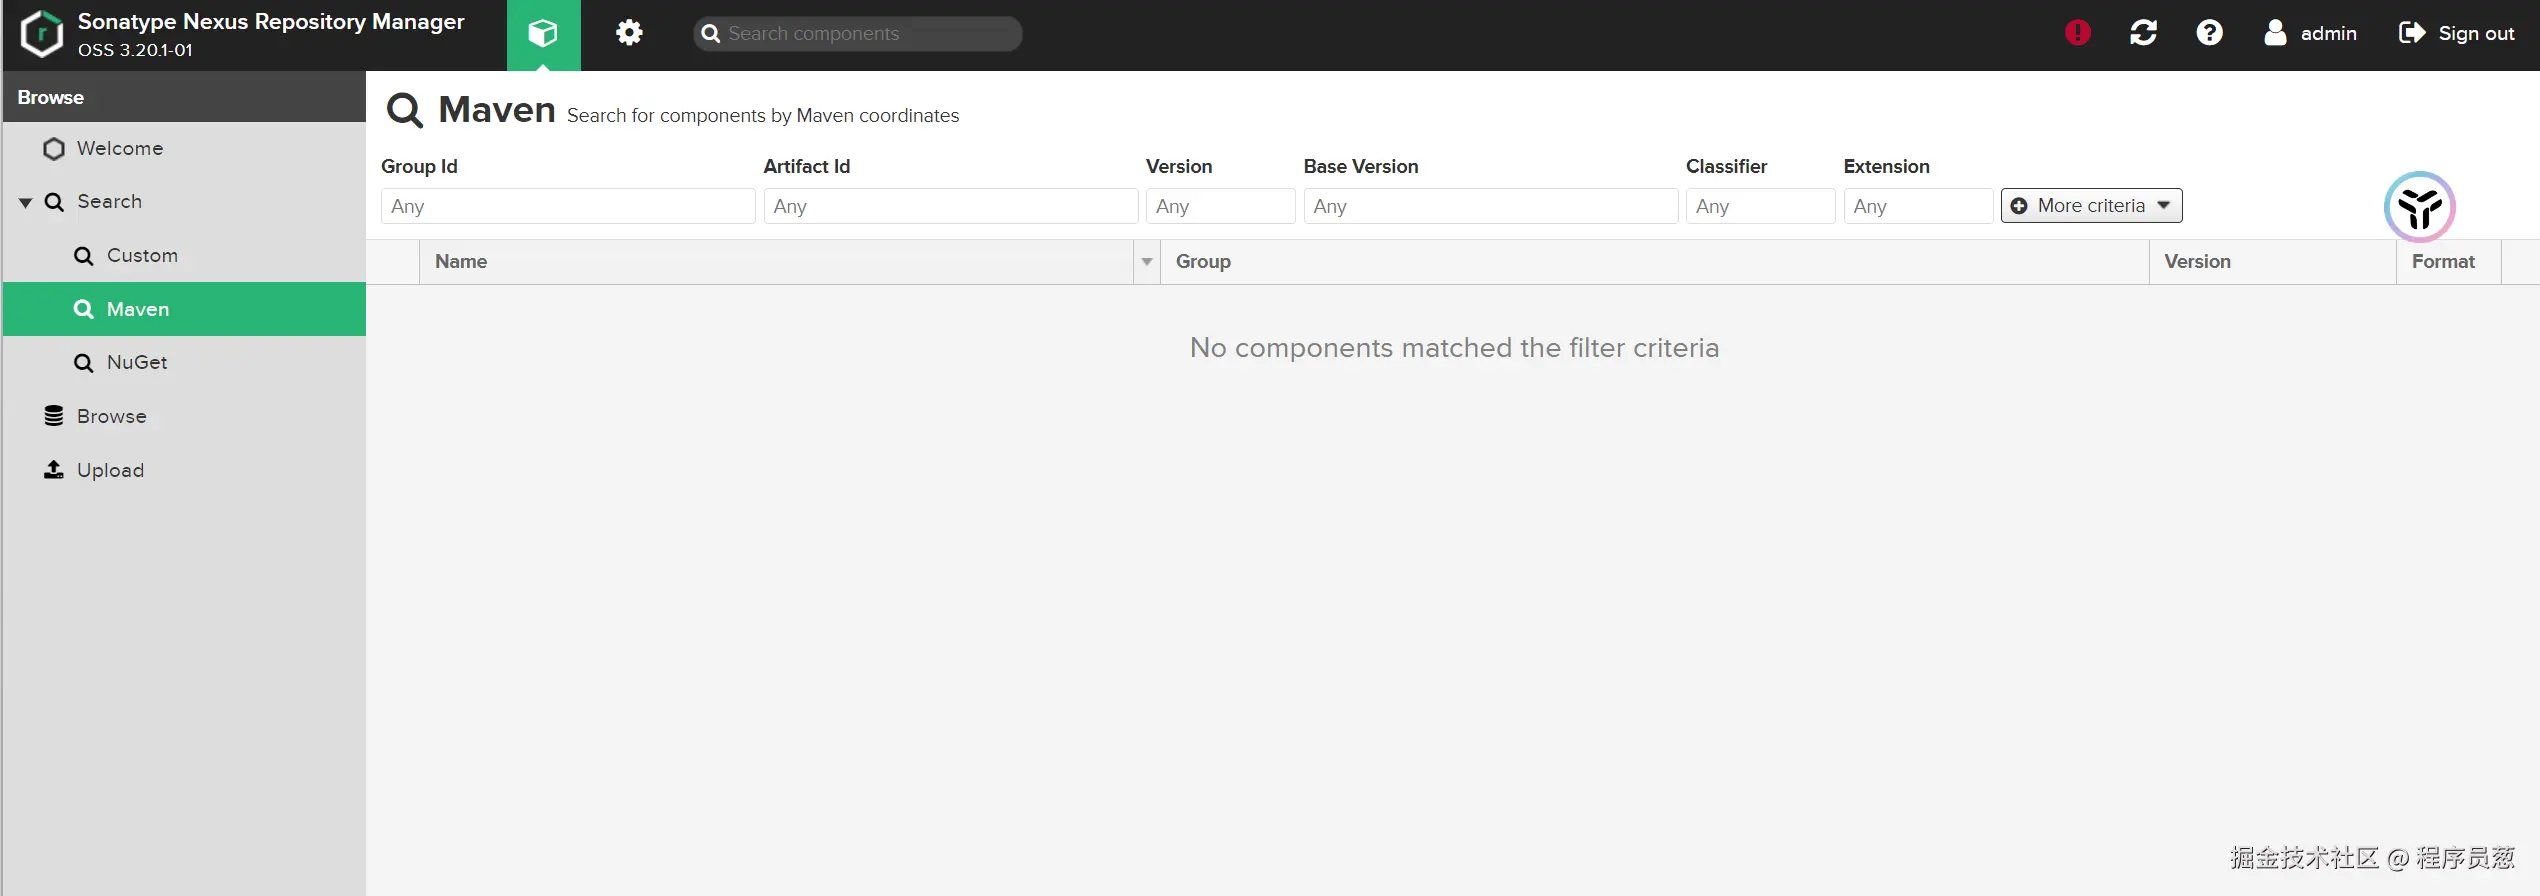
Task: Click the admin user account
Action: click(2310, 33)
